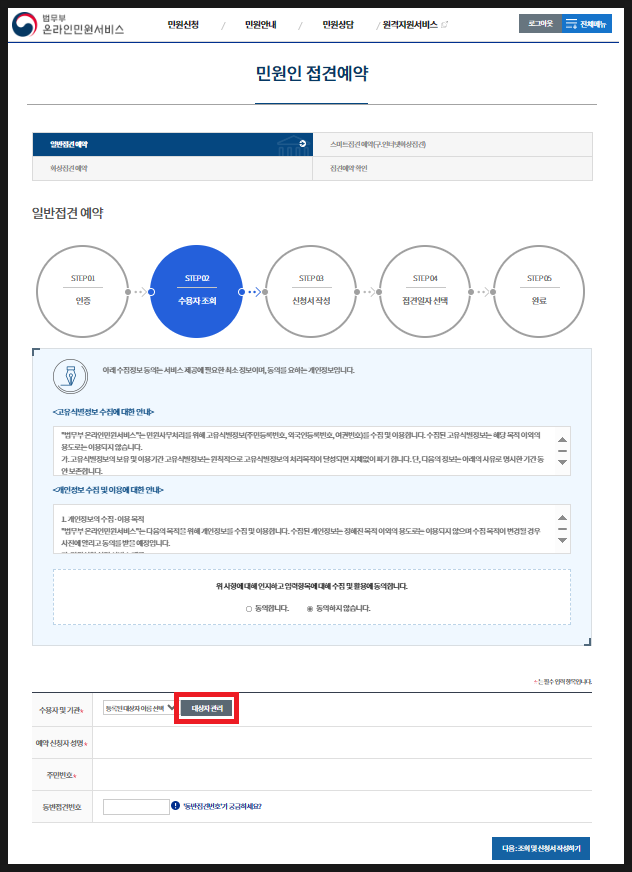This screenshot has width=632, height=872.
Task: Click the blue exclamation info icon
Action: [x=175, y=805]
